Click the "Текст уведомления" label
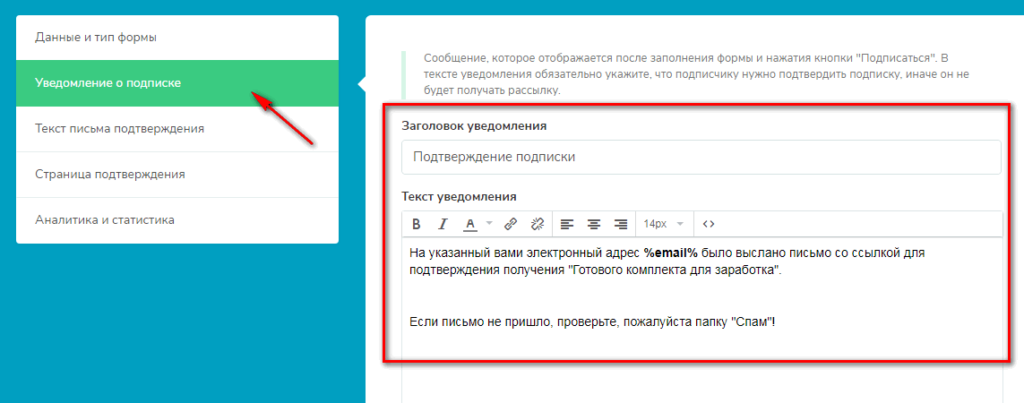The width and height of the screenshot is (1024, 403). (x=459, y=196)
